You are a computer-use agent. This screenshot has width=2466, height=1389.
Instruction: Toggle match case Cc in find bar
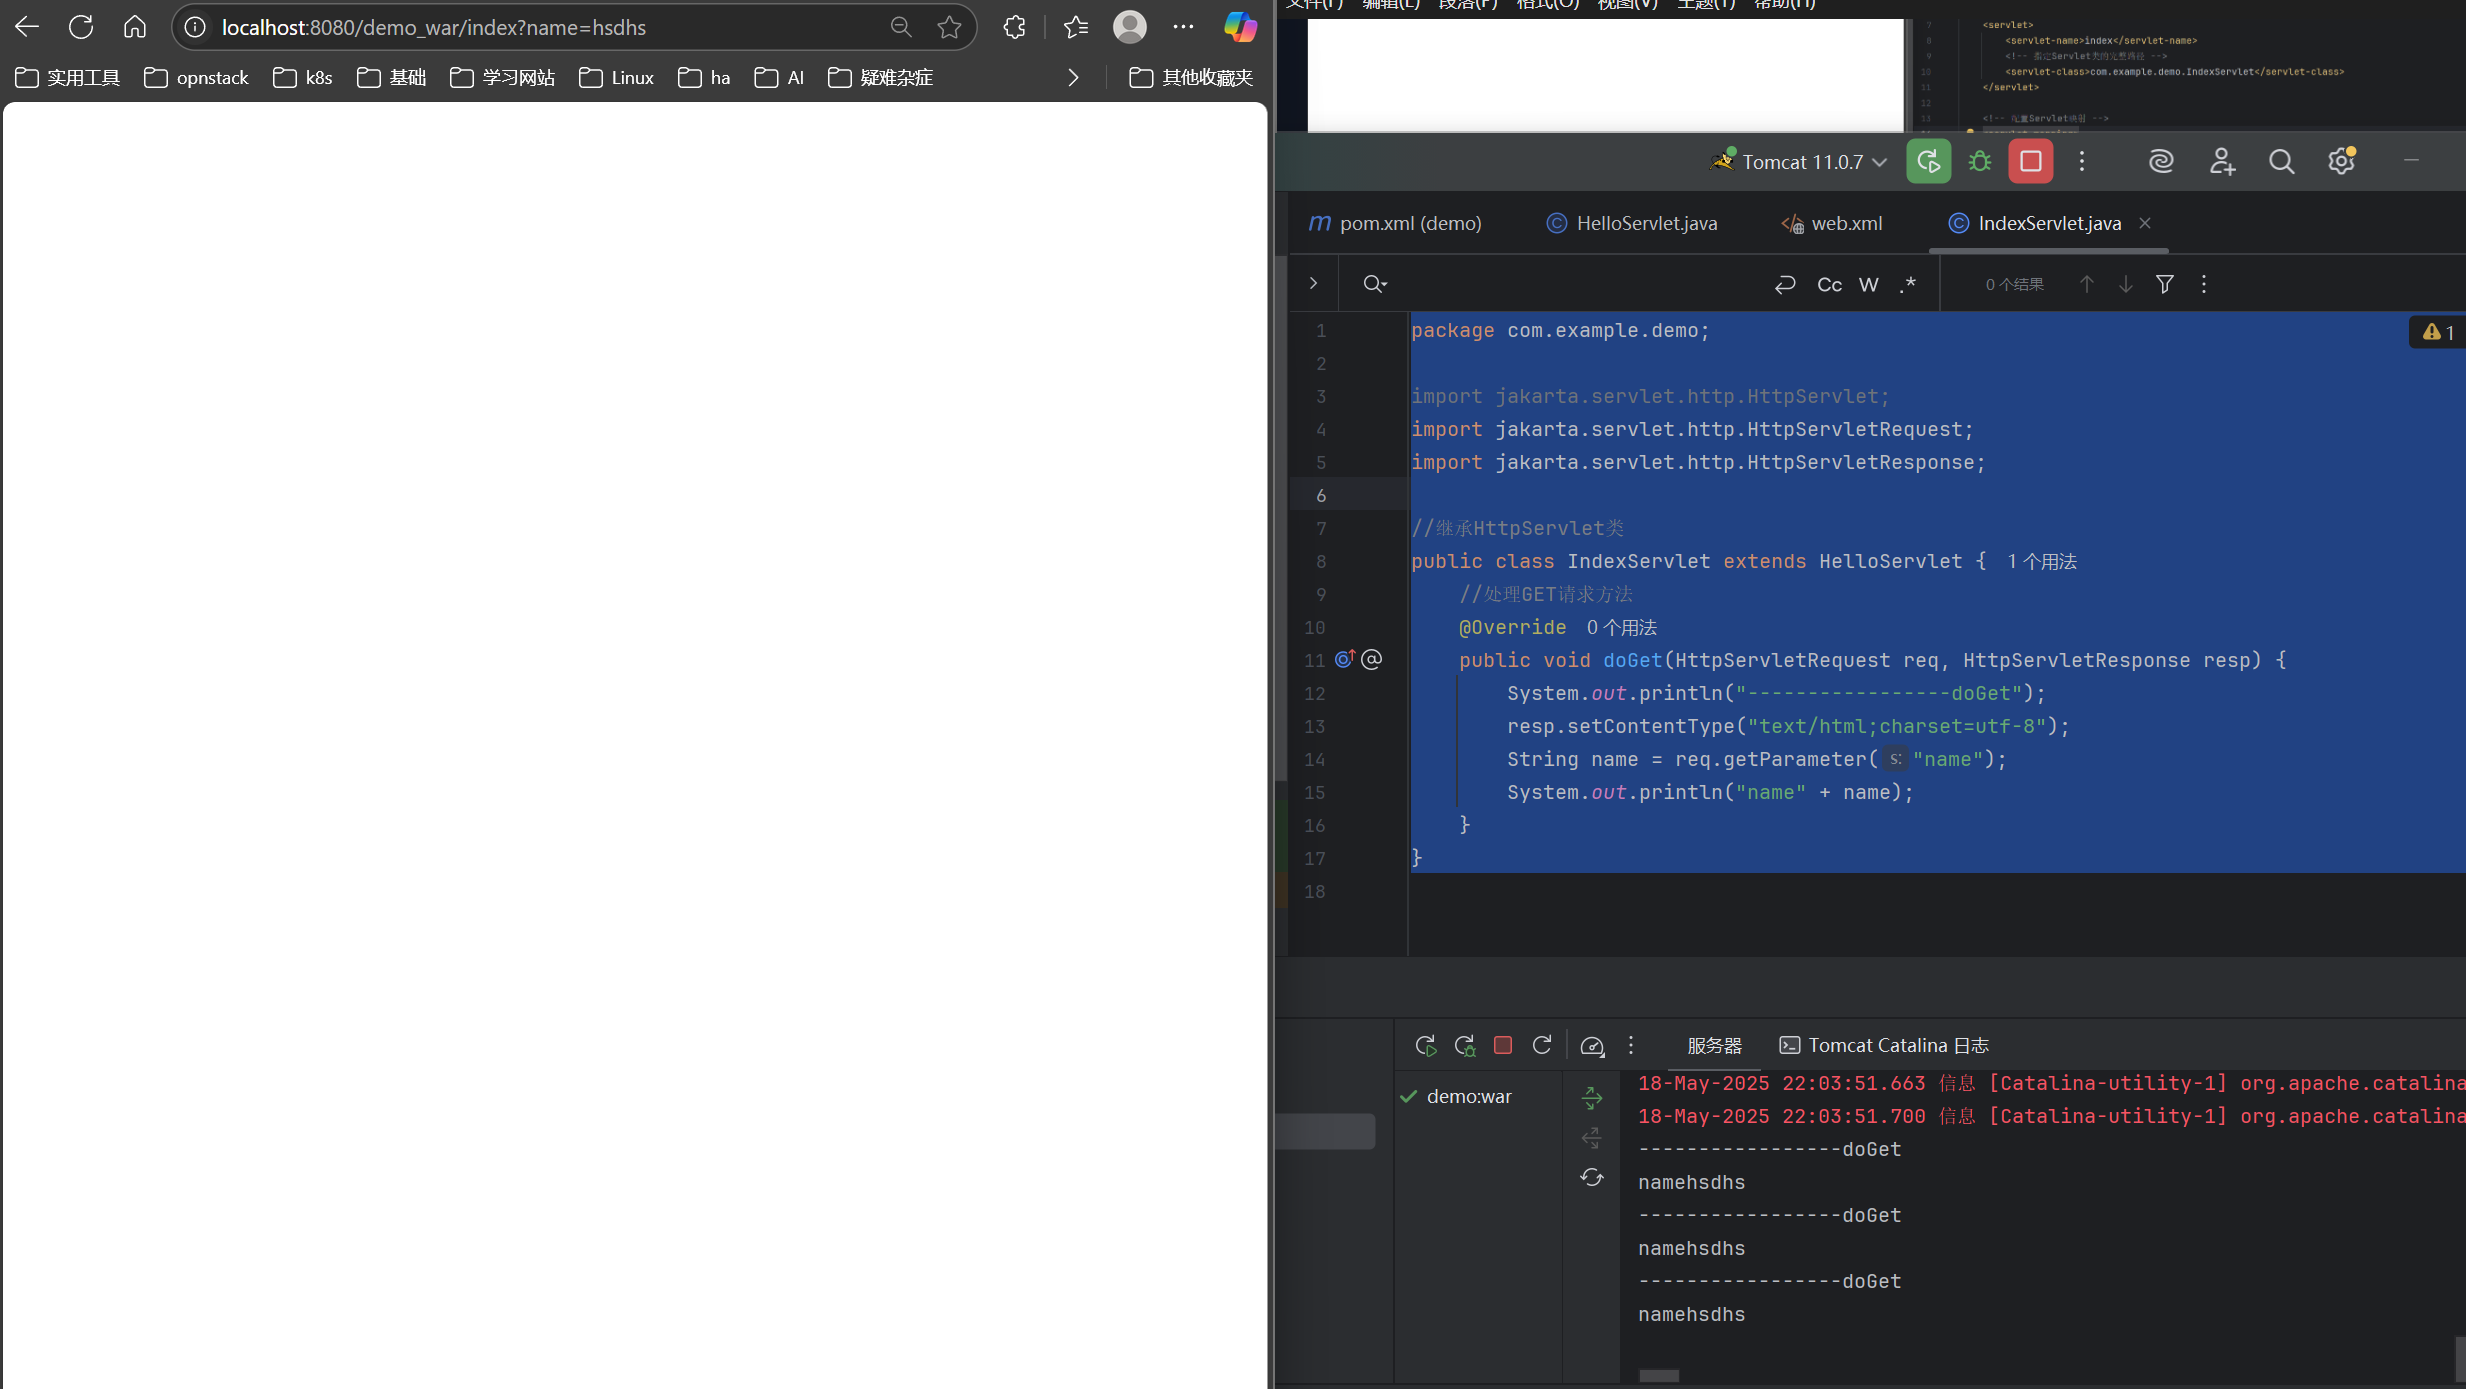coord(1829,284)
